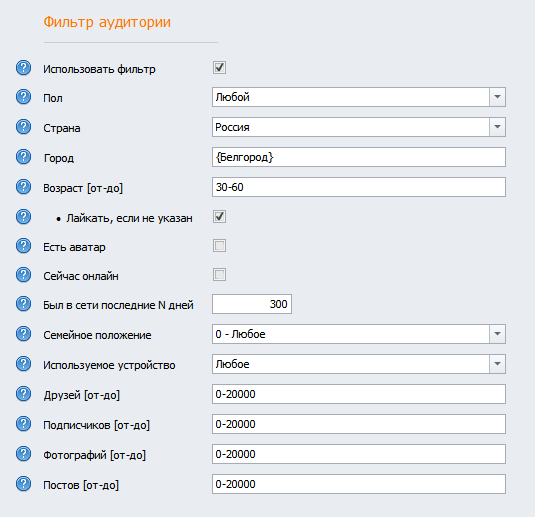Click the last N days field showing 300
535x517 pixels.
click(252, 304)
